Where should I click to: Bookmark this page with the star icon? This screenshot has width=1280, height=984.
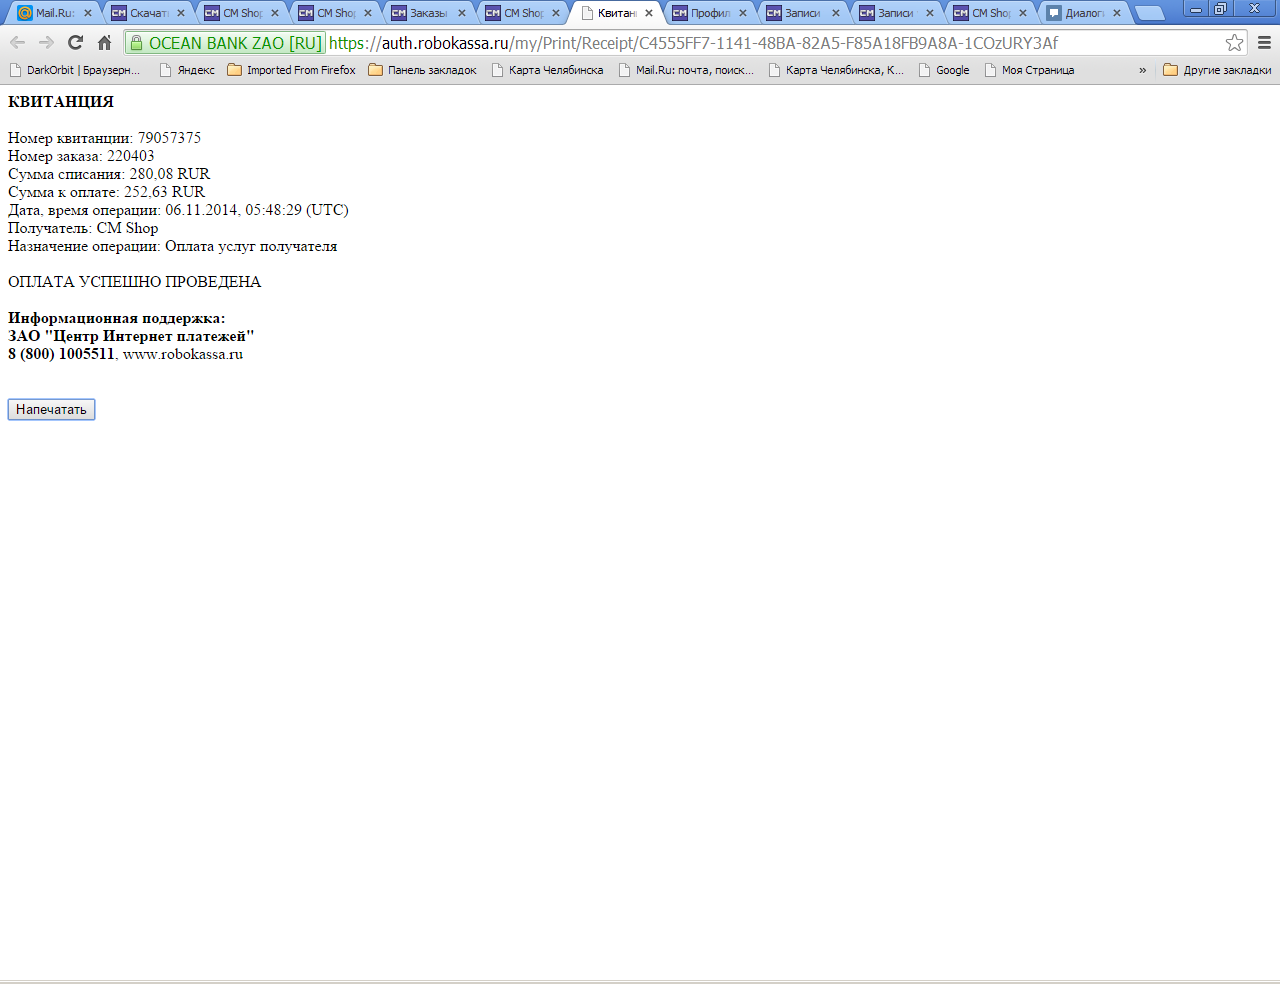(1234, 42)
